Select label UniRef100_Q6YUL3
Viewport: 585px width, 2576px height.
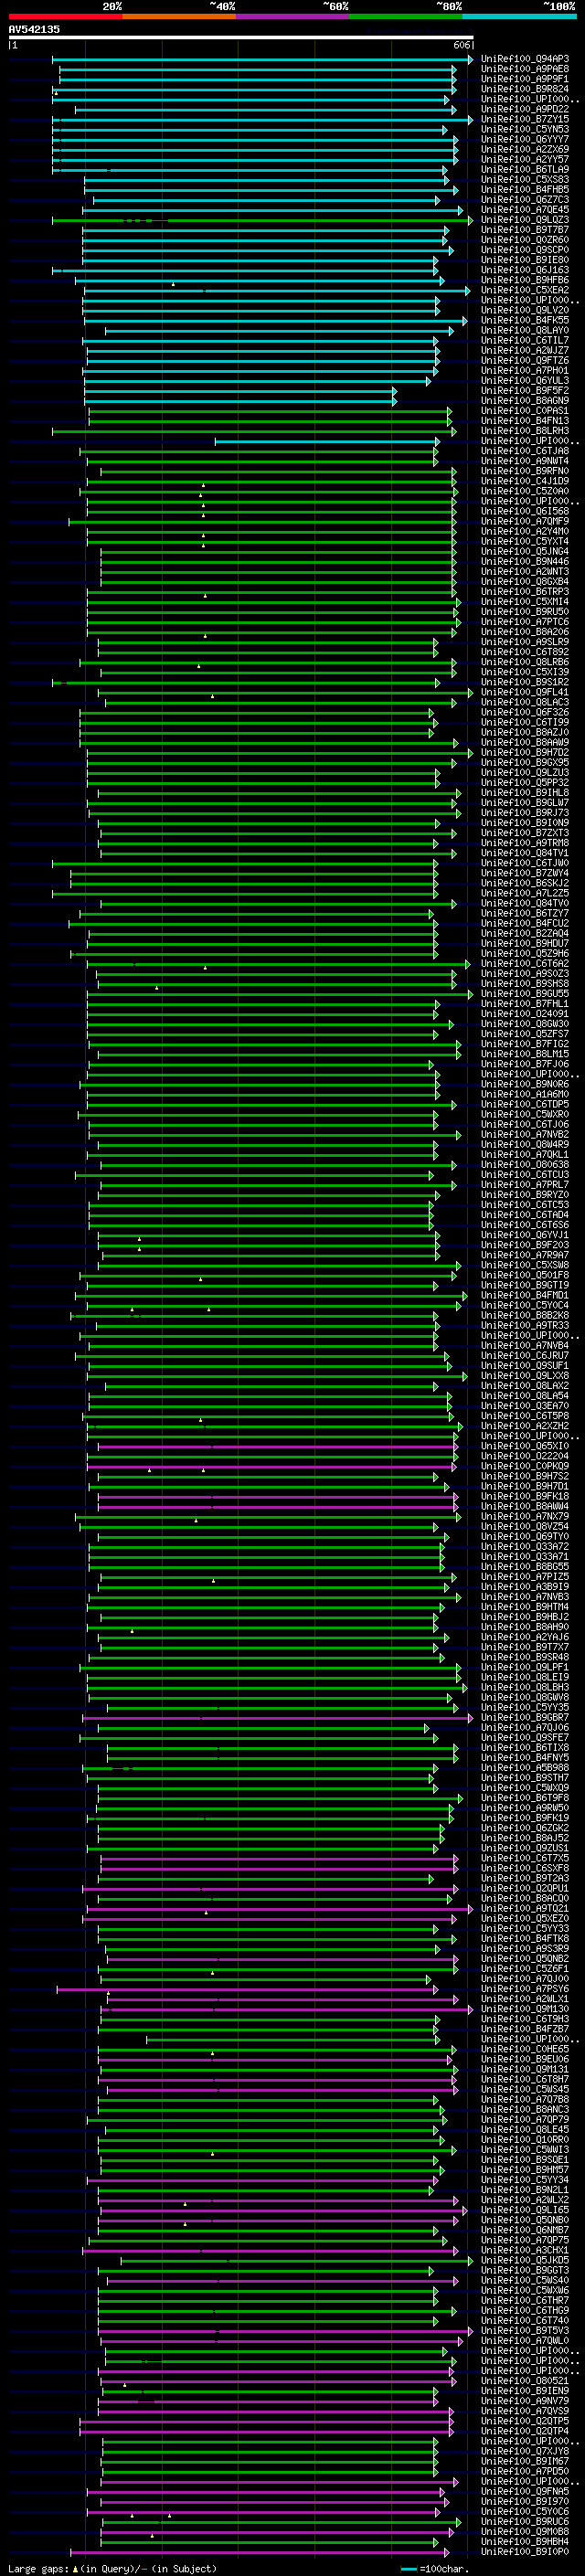pyautogui.click(x=525, y=381)
